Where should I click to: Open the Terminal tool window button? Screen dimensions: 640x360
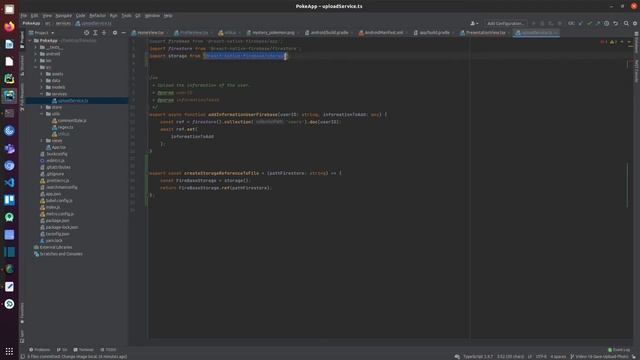[84, 350]
